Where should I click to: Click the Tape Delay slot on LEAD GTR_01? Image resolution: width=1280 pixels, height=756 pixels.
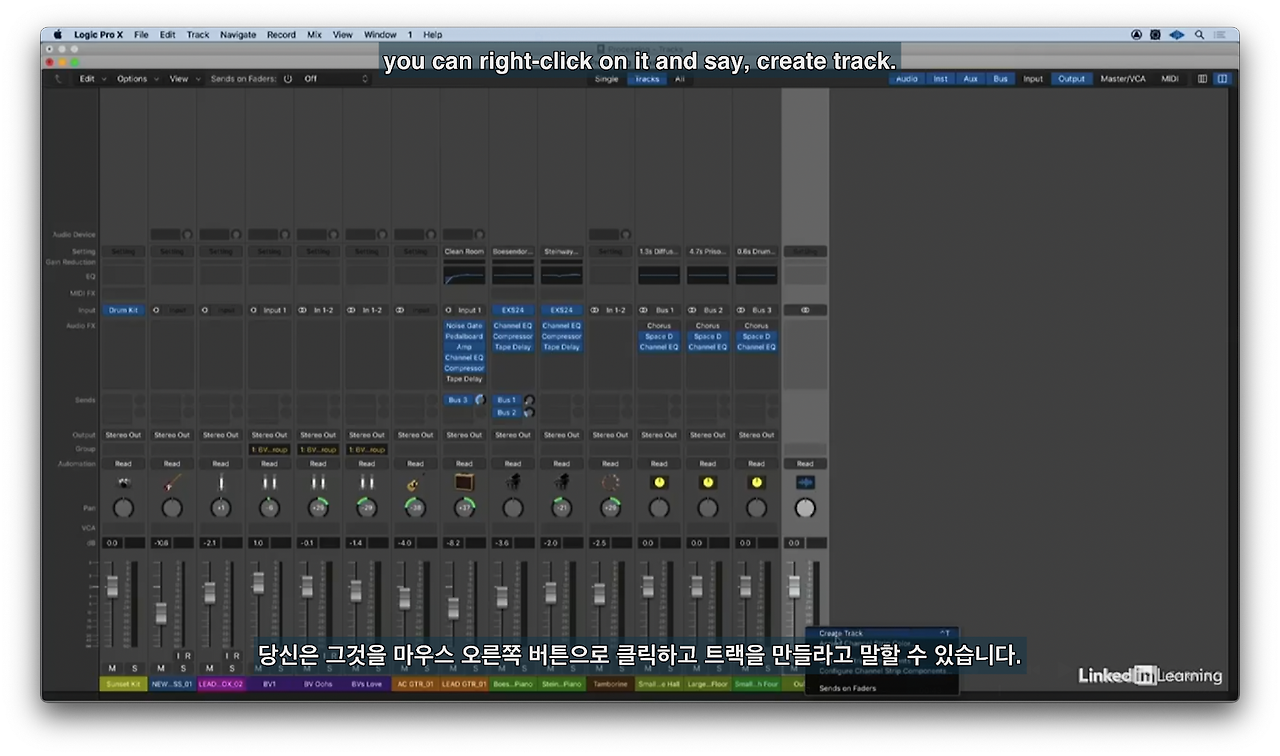click(464, 379)
